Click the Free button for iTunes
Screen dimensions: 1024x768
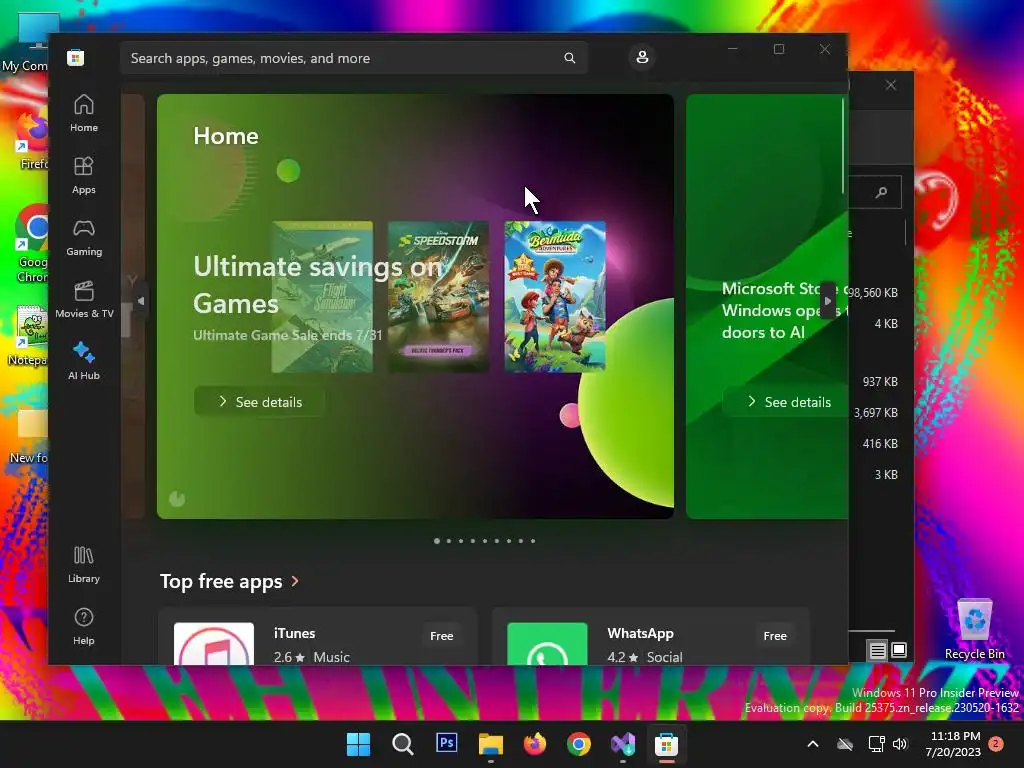point(441,635)
